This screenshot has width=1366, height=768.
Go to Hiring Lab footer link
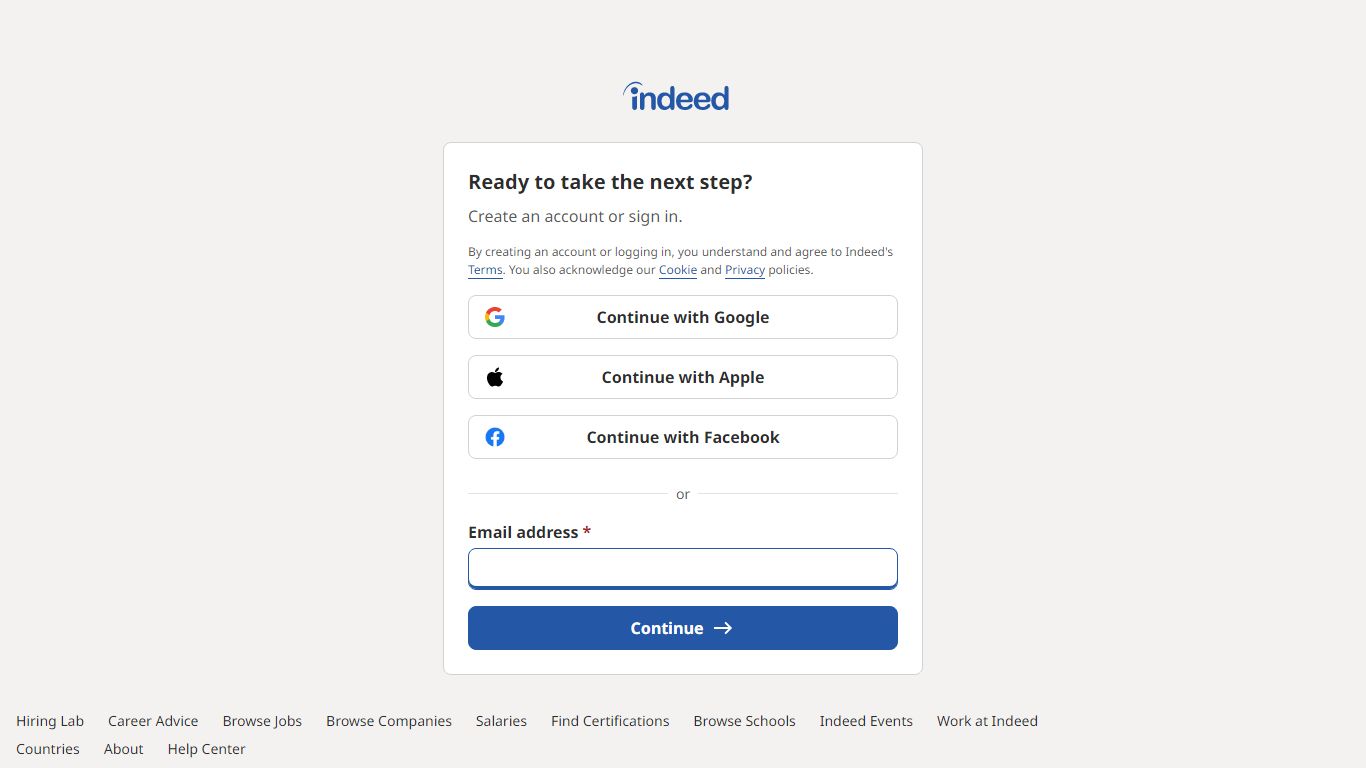click(x=50, y=721)
